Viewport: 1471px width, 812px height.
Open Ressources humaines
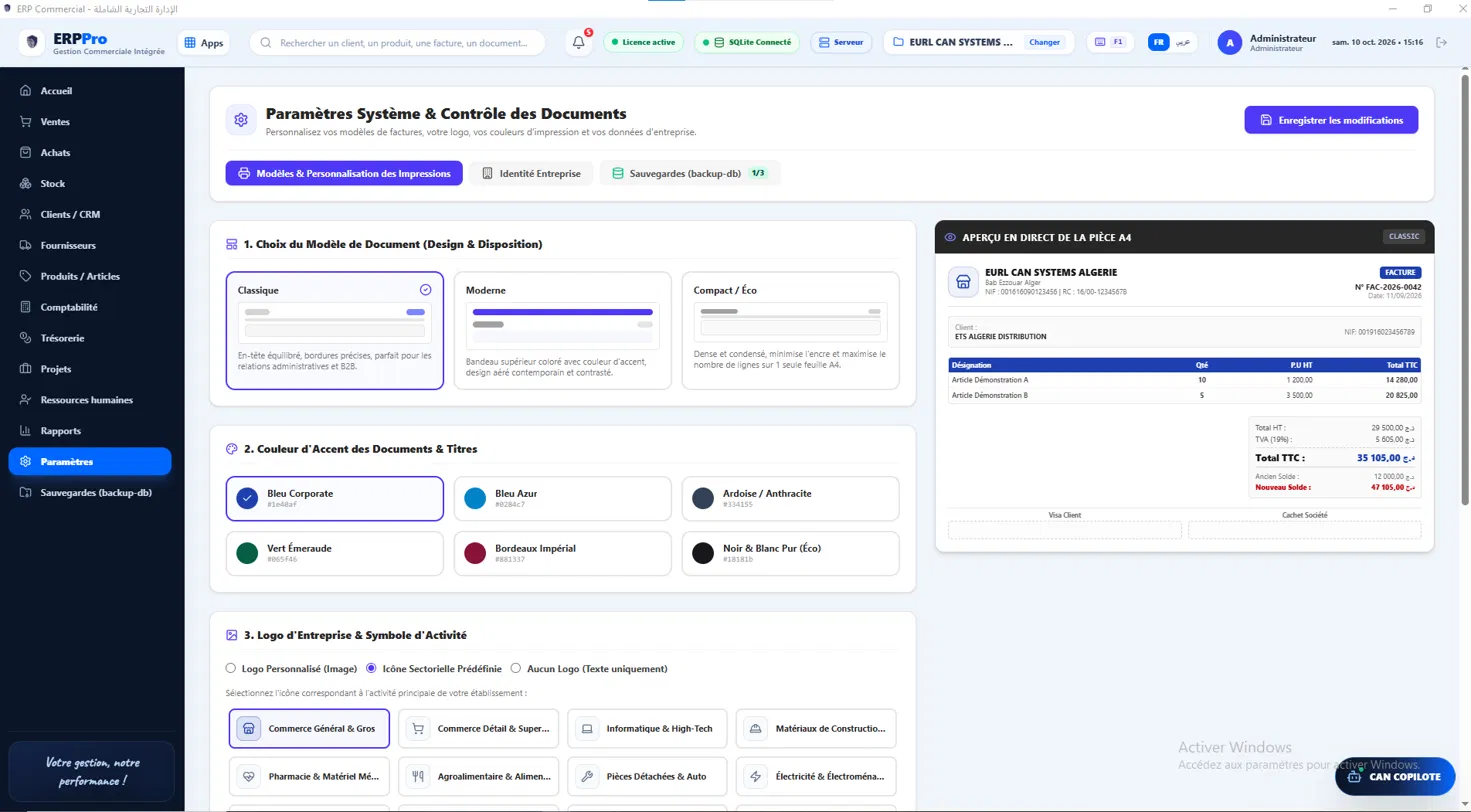tap(90, 400)
